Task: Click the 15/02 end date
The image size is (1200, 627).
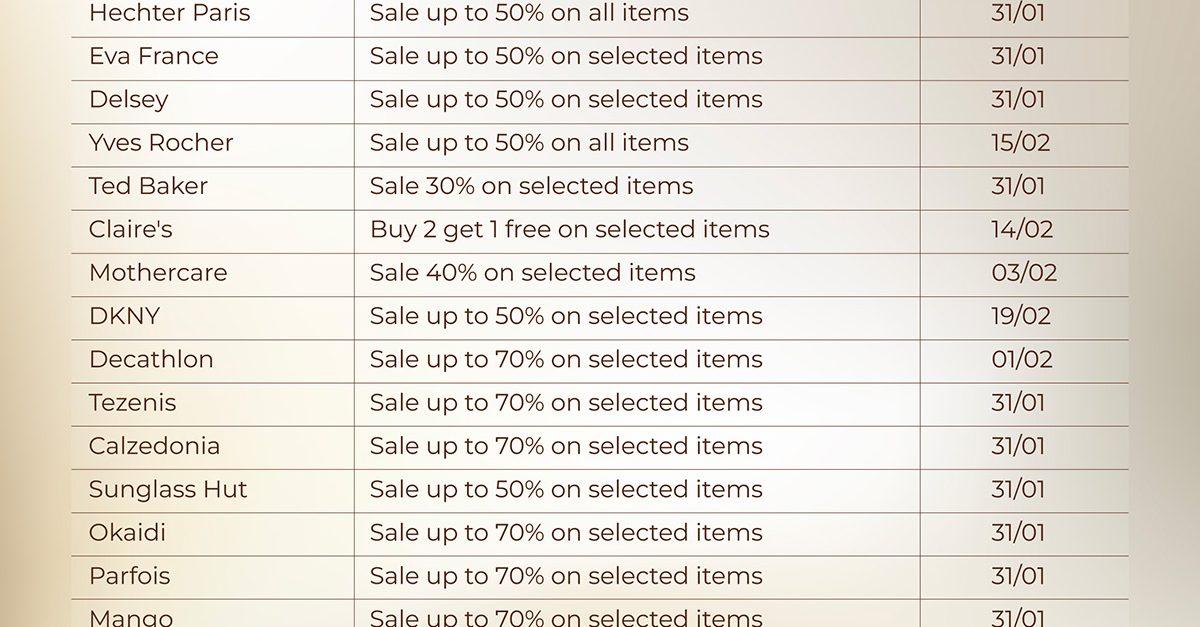Action: pos(1020,143)
